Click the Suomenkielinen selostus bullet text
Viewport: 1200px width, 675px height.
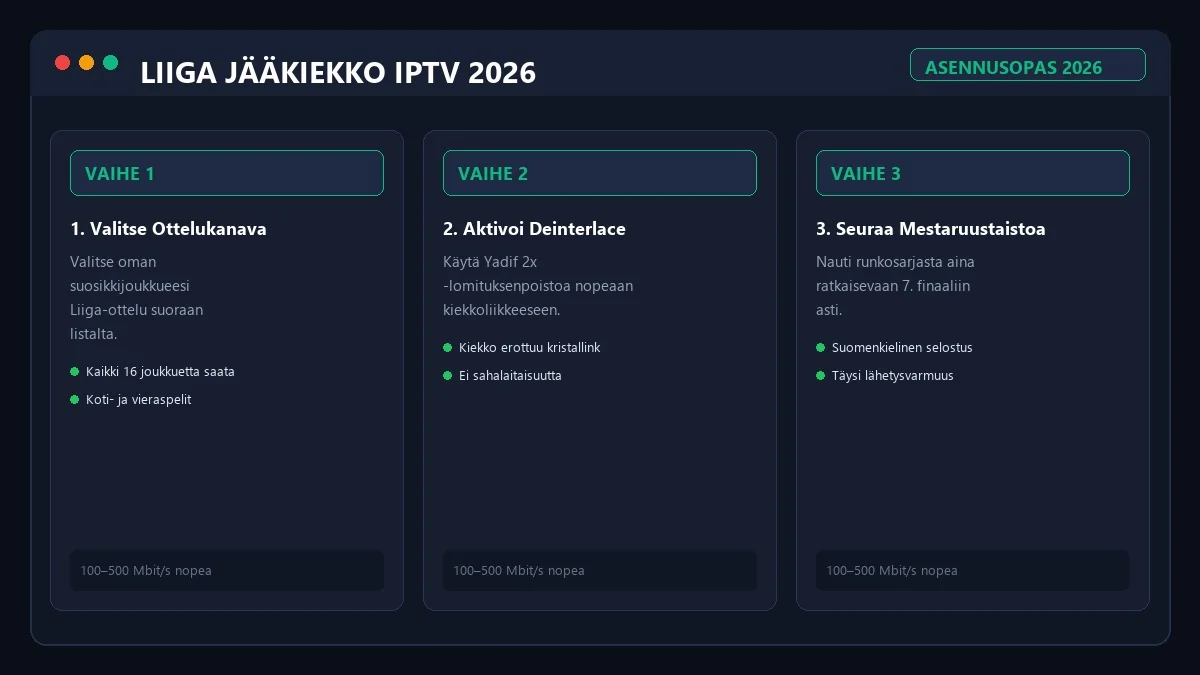(902, 348)
